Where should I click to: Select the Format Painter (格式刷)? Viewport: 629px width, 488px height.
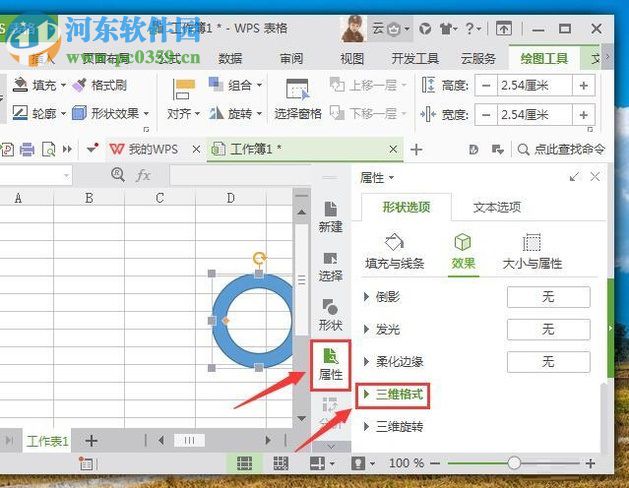point(99,85)
